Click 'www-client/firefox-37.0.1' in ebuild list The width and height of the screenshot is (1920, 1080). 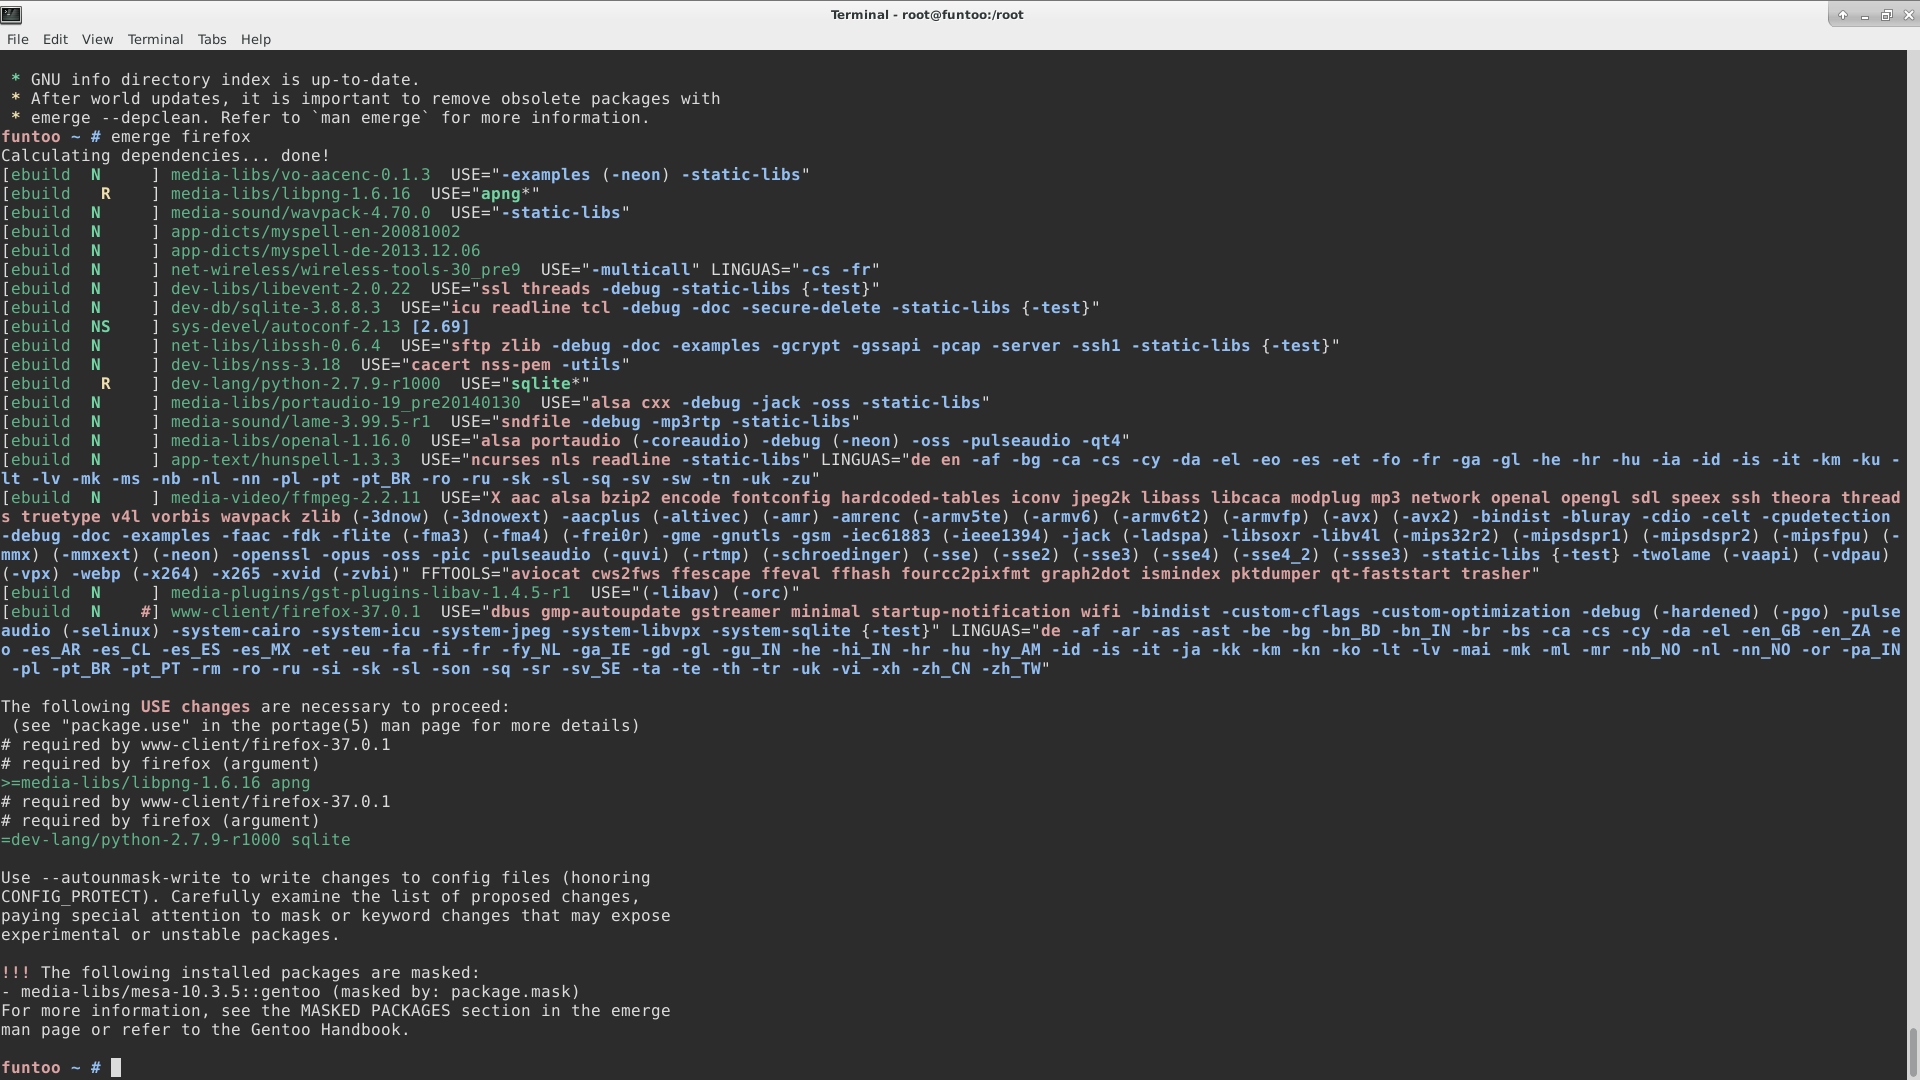point(296,612)
